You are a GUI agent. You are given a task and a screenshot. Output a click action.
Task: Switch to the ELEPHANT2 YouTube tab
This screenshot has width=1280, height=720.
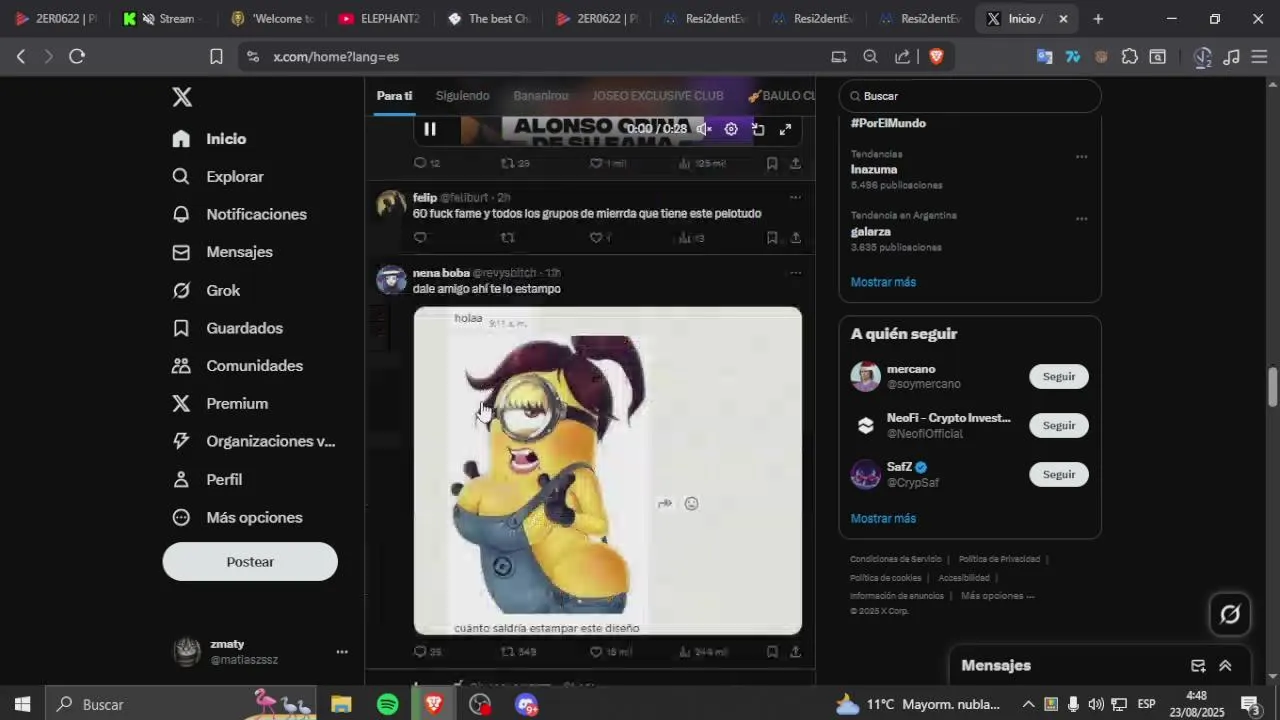[380, 19]
